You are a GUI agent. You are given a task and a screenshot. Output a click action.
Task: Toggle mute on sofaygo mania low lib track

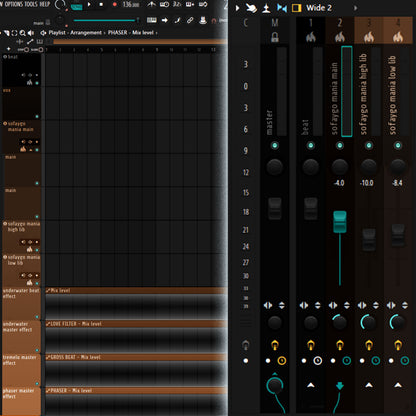[x=37, y=283]
